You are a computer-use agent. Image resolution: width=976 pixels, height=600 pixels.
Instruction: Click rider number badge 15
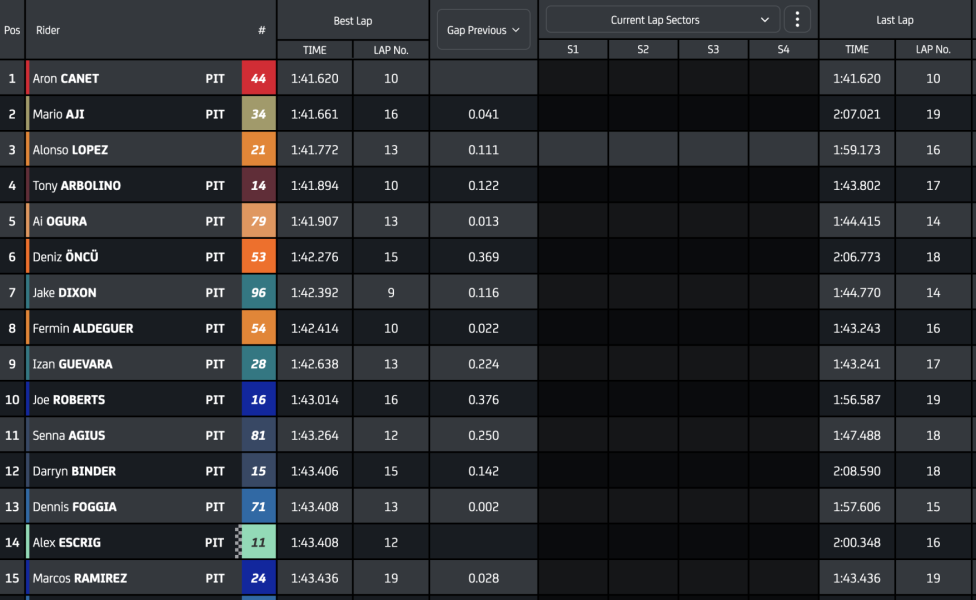pyautogui.click(x=258, y=471)
